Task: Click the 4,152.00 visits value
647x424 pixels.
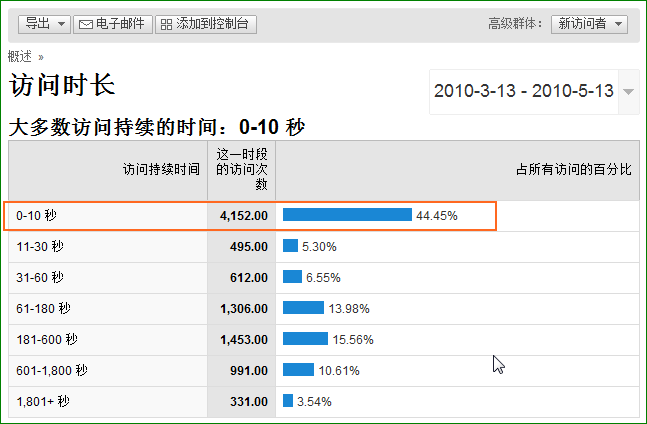Action: pyautogui.click(x=244, y=216)
